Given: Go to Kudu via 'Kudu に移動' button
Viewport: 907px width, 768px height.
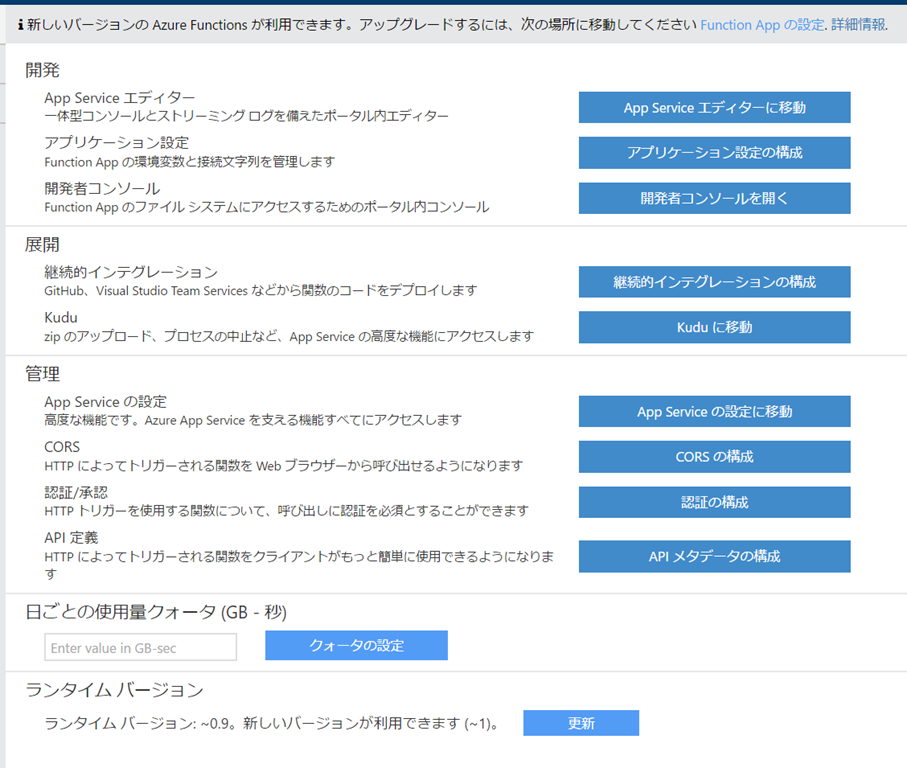Looking at the screenshot, I should click(714, 327).
